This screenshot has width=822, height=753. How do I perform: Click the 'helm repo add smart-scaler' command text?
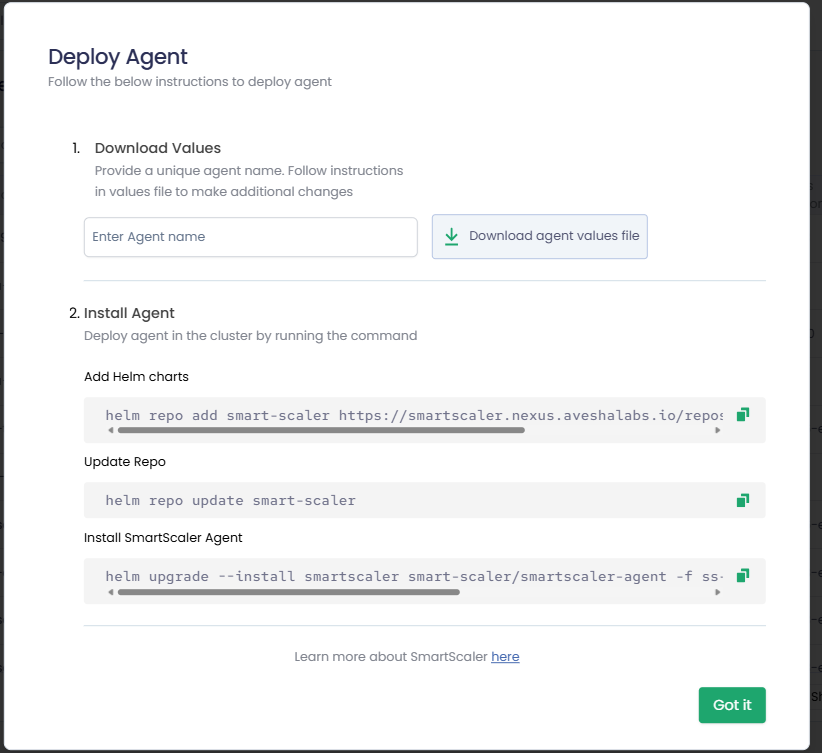pos(414,415)
